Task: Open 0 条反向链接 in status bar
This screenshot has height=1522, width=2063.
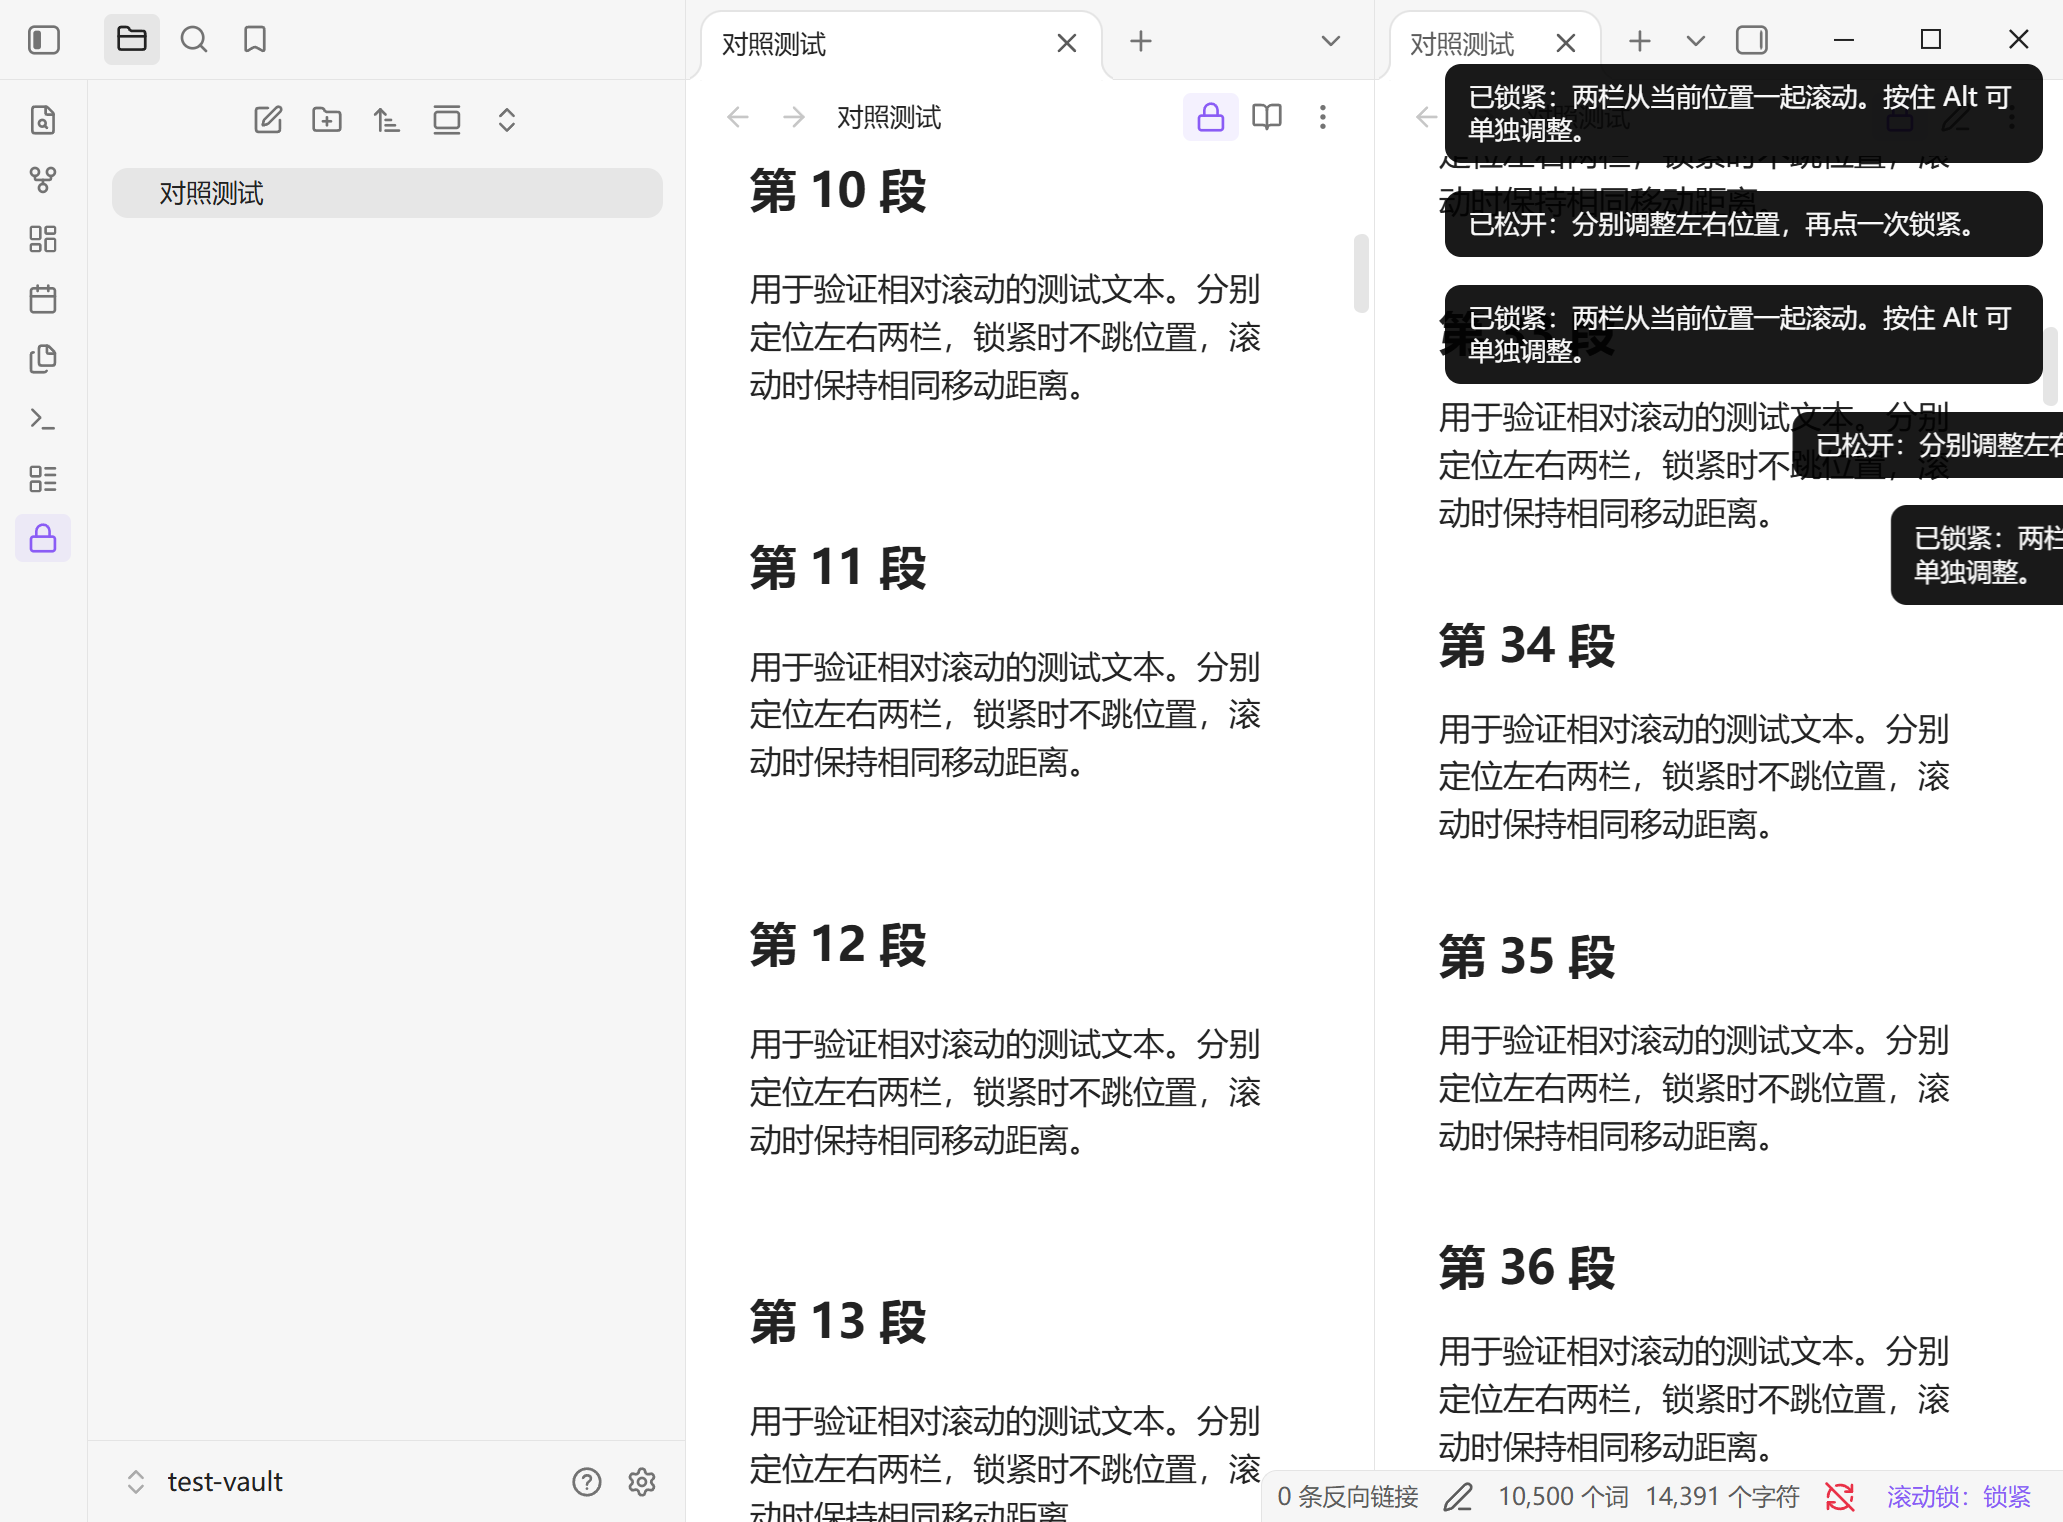Action: [x=1348, y=1497]
